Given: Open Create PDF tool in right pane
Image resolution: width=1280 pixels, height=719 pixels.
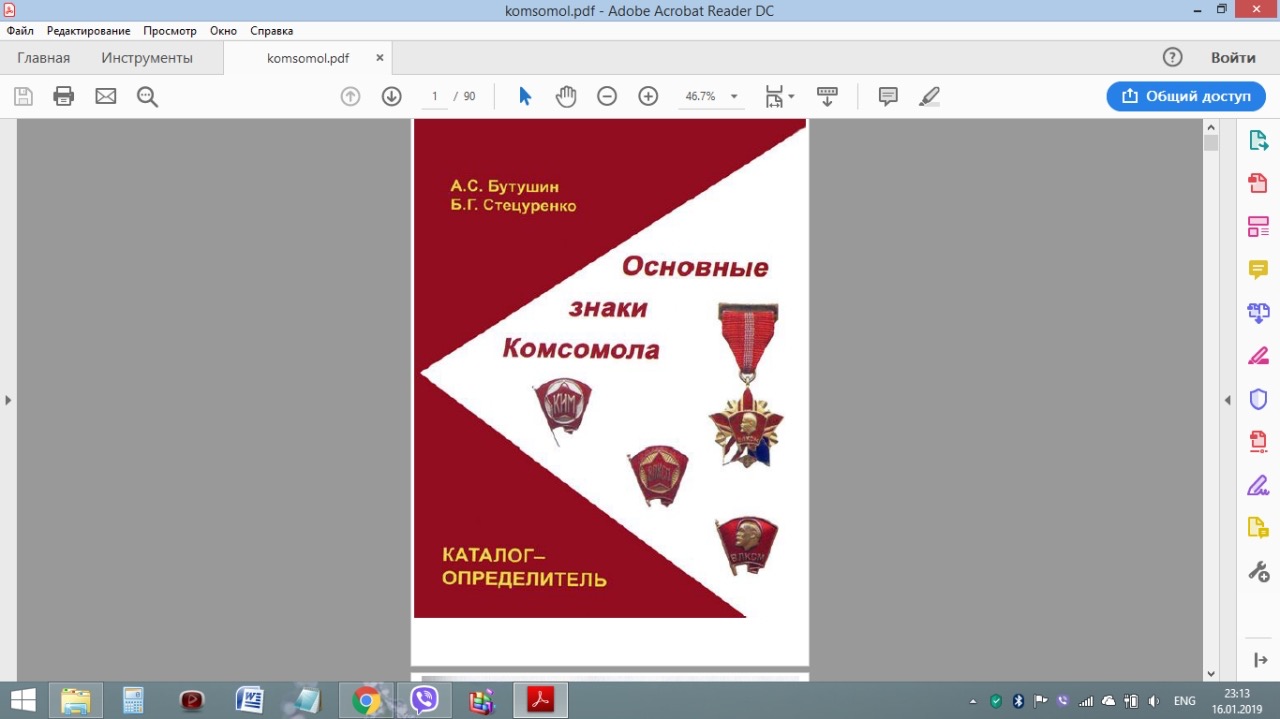Looking at the screenshot, I should tap(1258, 184).
